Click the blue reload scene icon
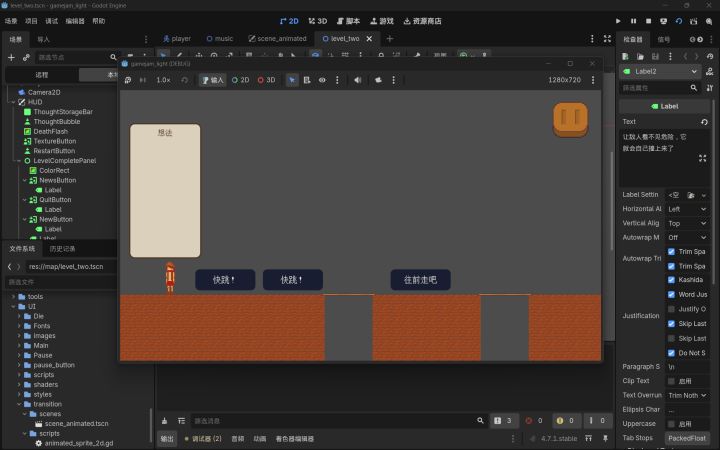 679,21
